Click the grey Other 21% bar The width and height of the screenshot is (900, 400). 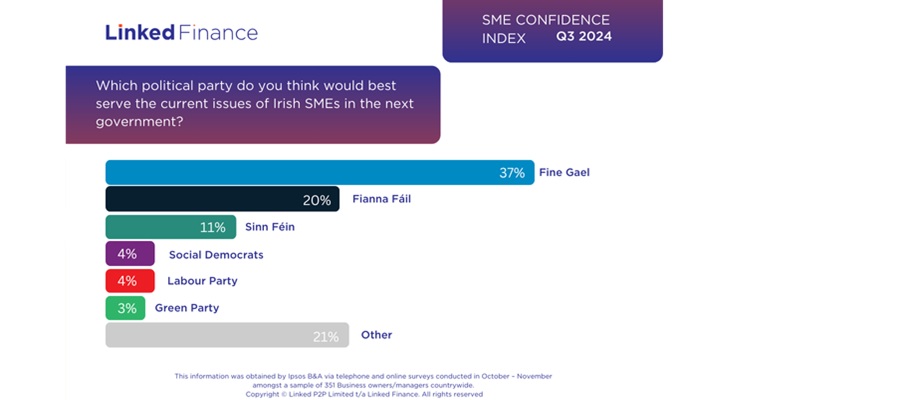point(226,335)
